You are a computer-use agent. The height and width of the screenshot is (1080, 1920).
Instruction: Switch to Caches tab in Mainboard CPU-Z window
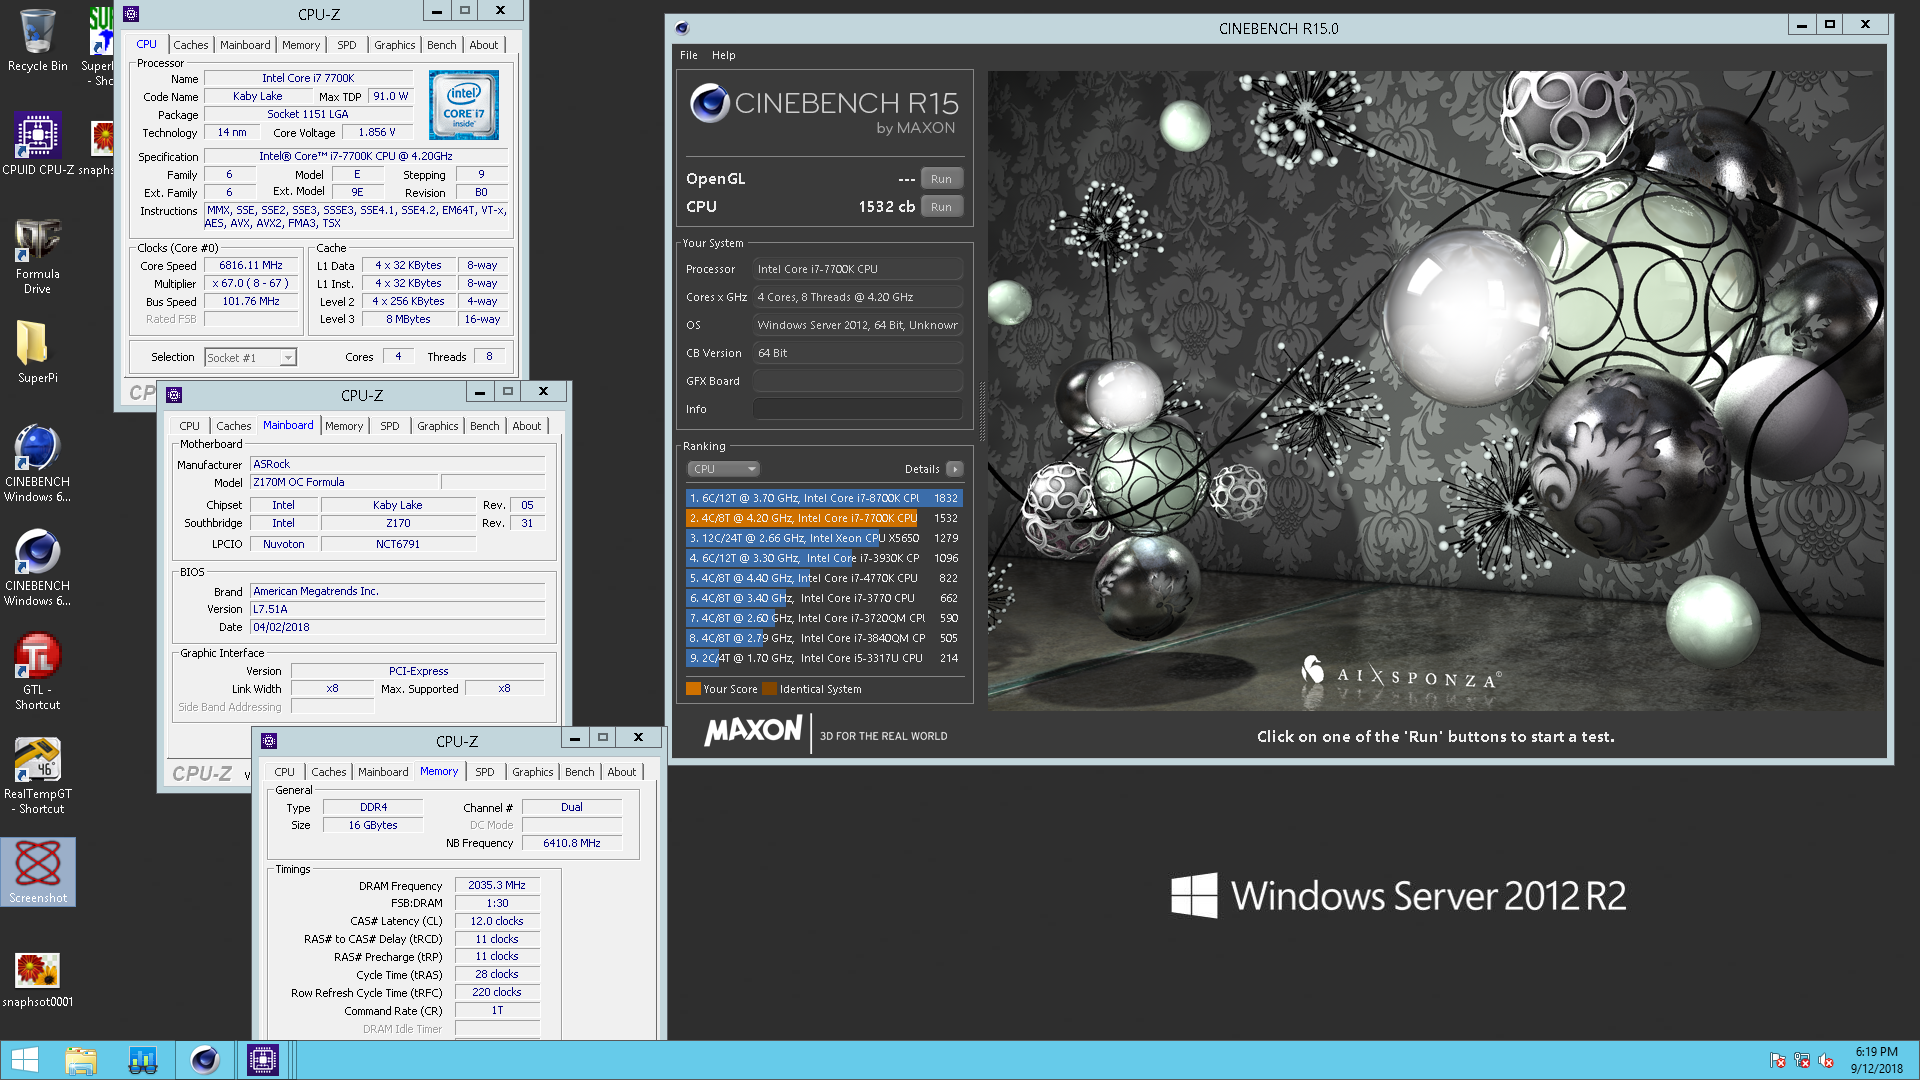[x=233, y=426]
